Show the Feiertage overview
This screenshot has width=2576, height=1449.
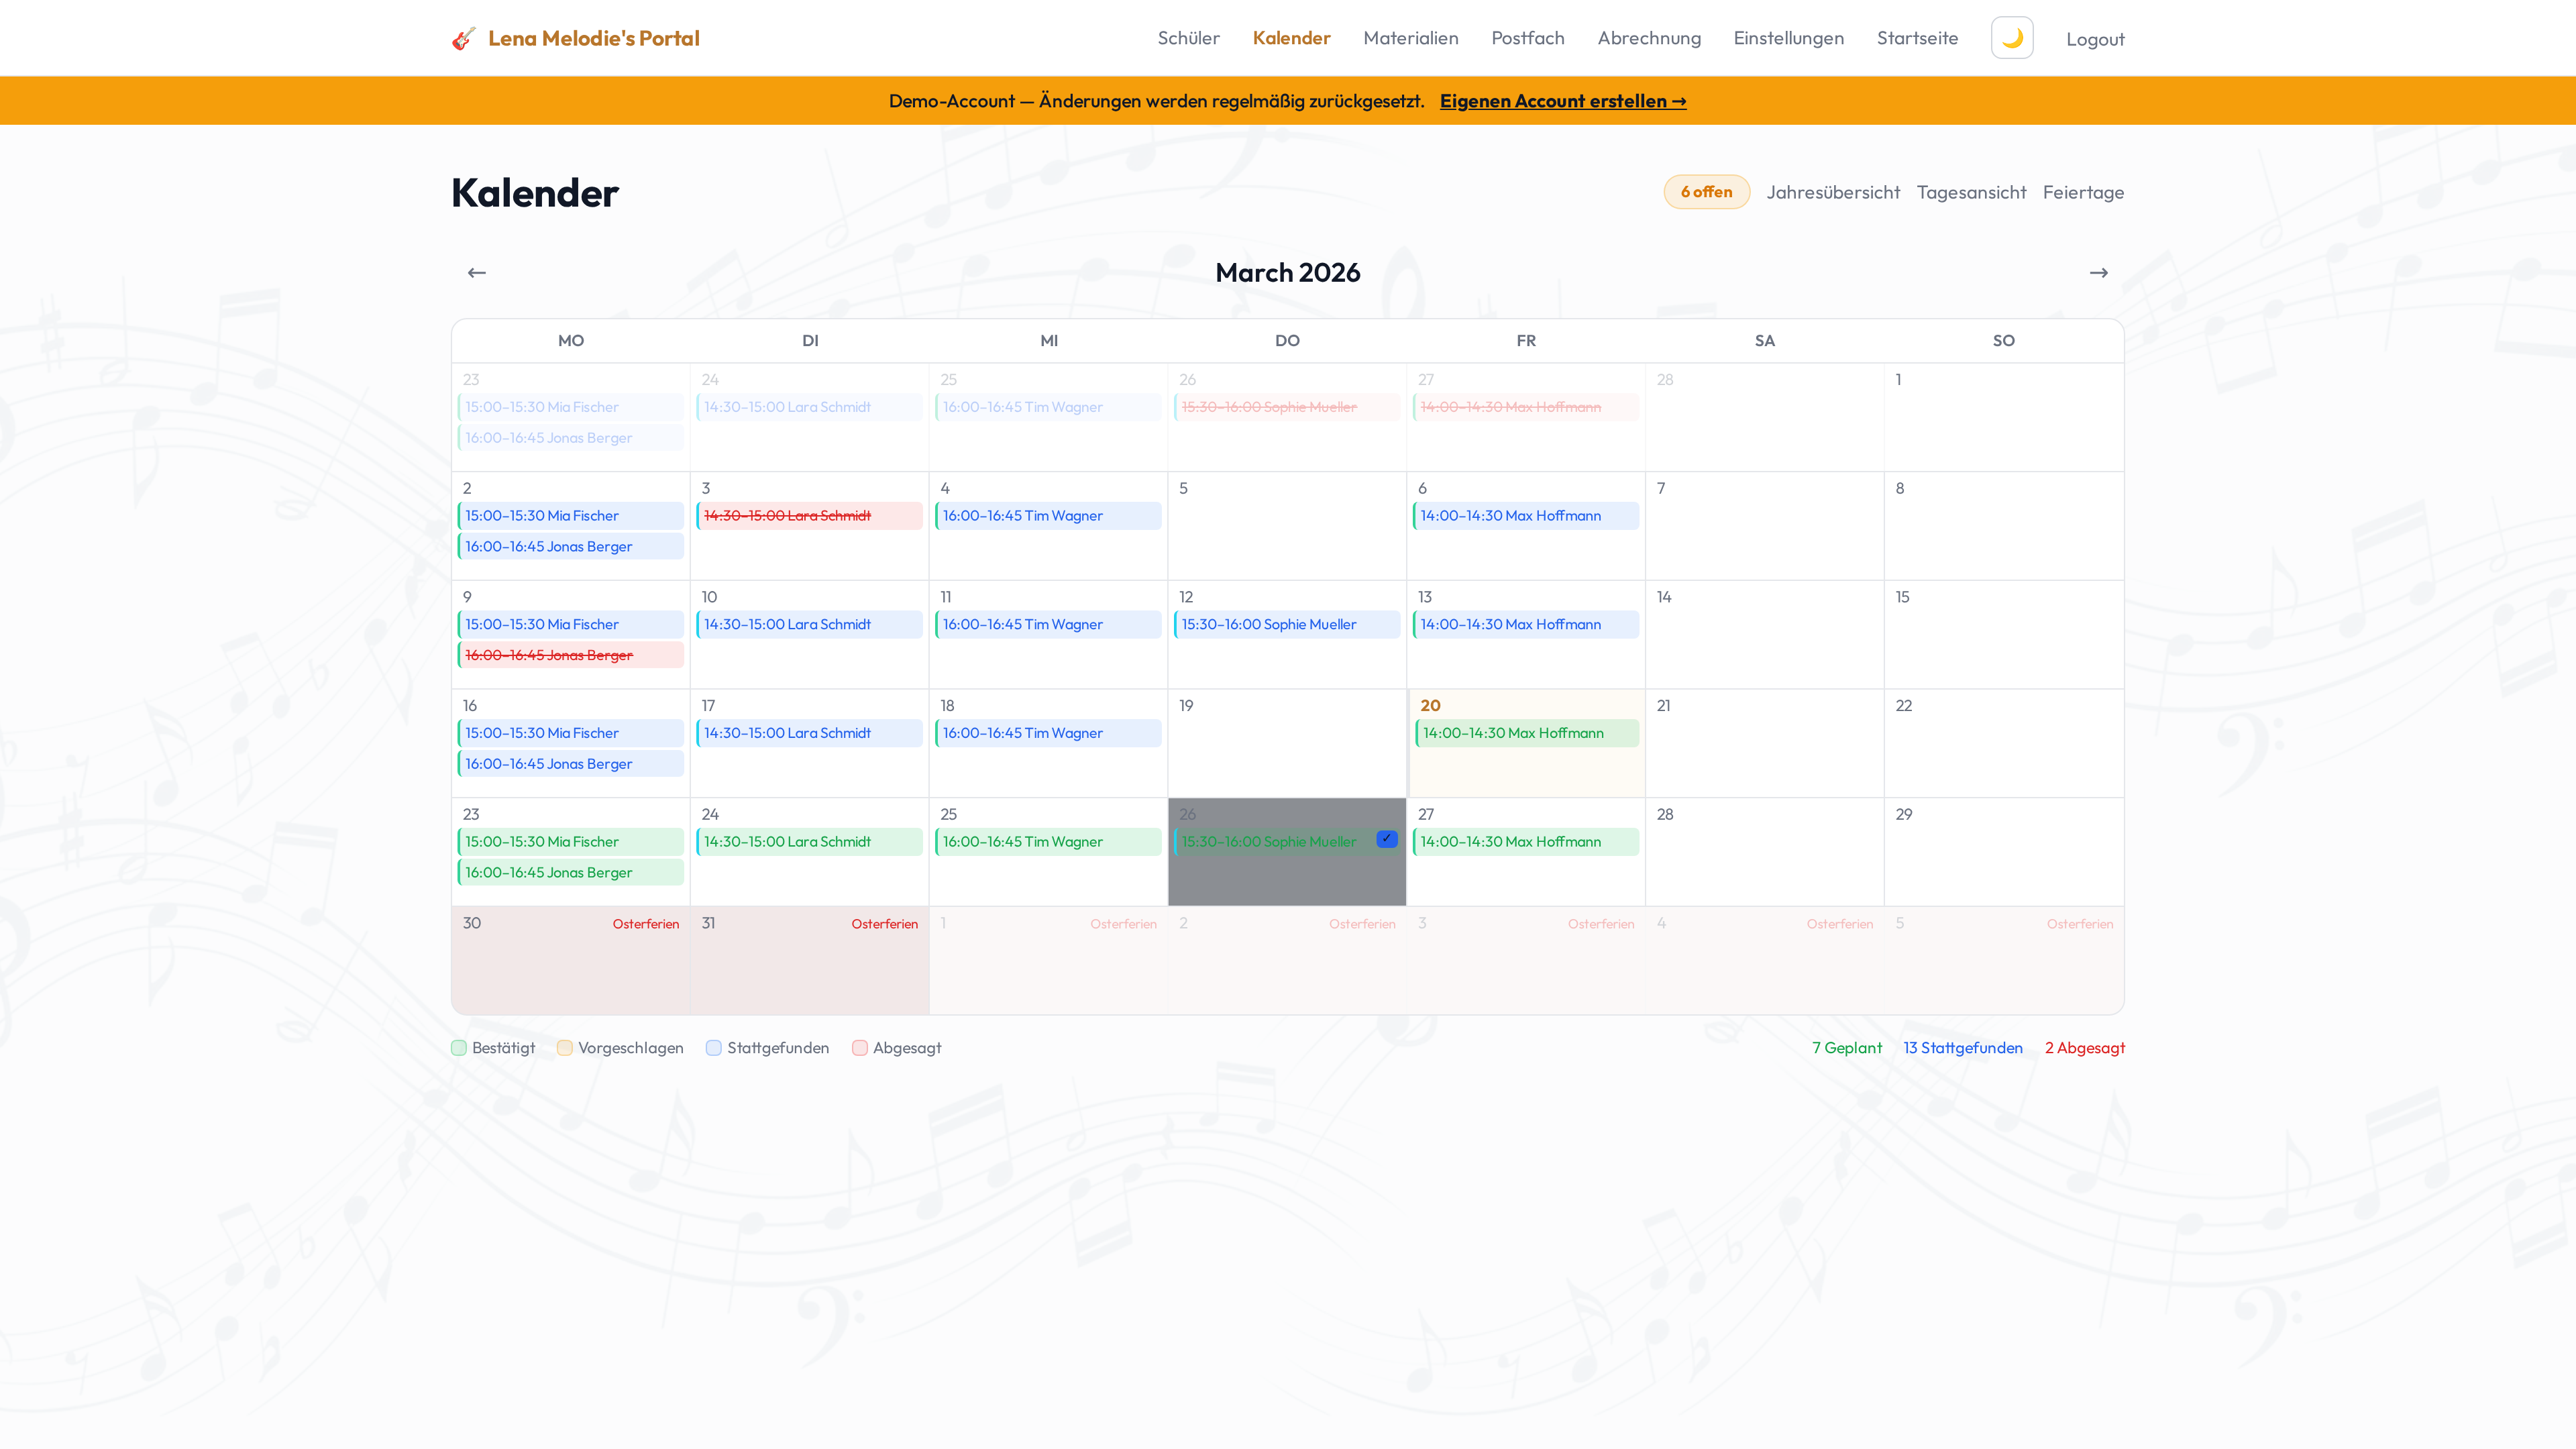[2083, 191]
